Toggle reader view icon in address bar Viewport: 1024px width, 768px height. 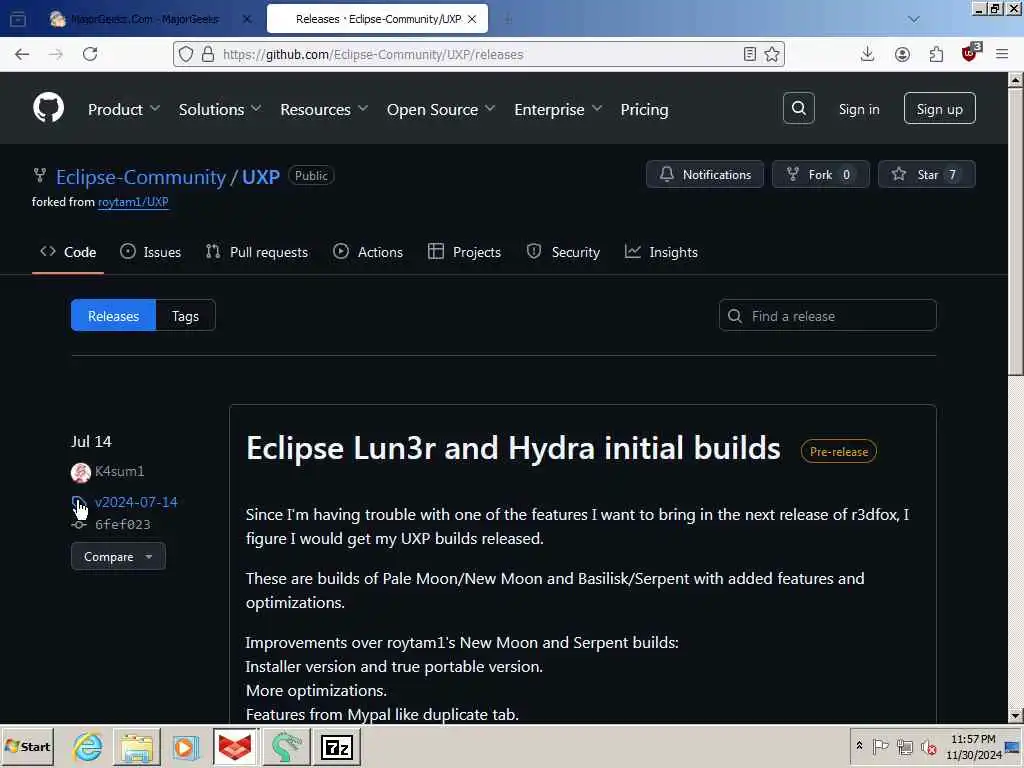pyautogui.click(x=750, y=54)
